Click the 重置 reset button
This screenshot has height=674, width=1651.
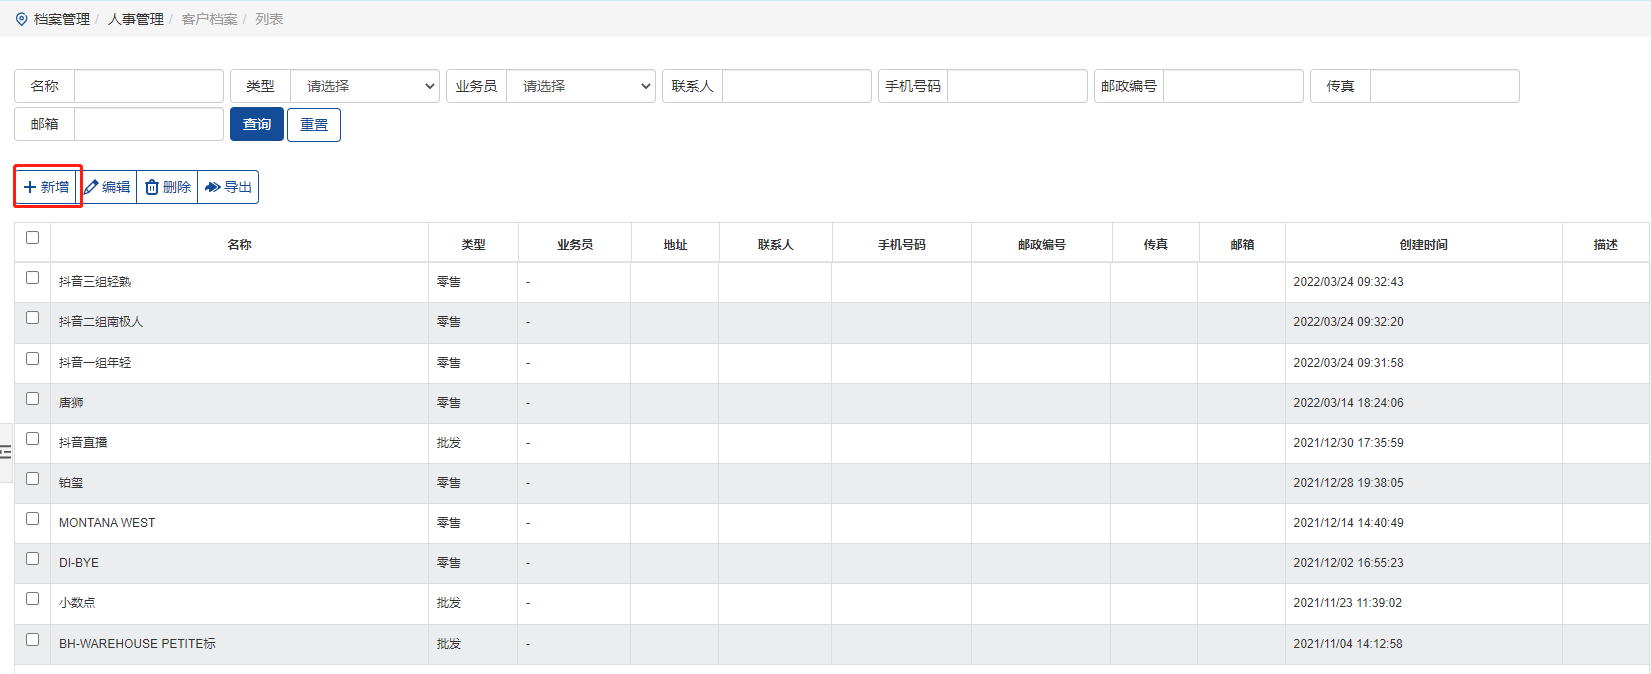coord(314,125)
